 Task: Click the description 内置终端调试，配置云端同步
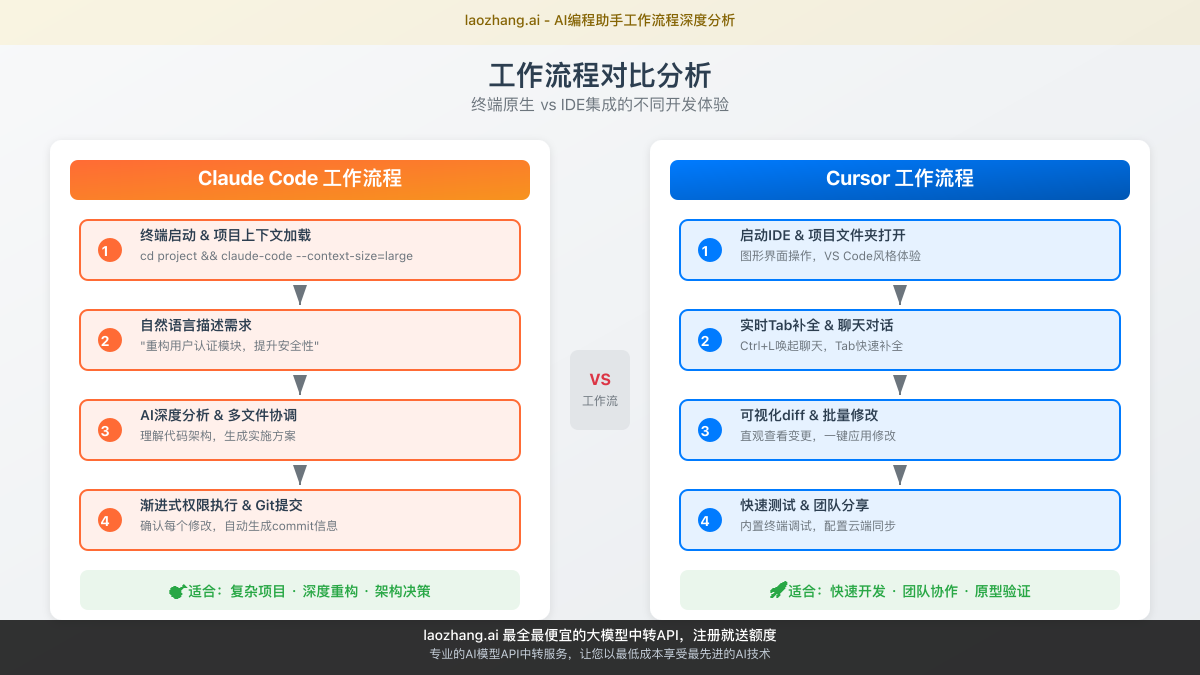coord(818,526)
